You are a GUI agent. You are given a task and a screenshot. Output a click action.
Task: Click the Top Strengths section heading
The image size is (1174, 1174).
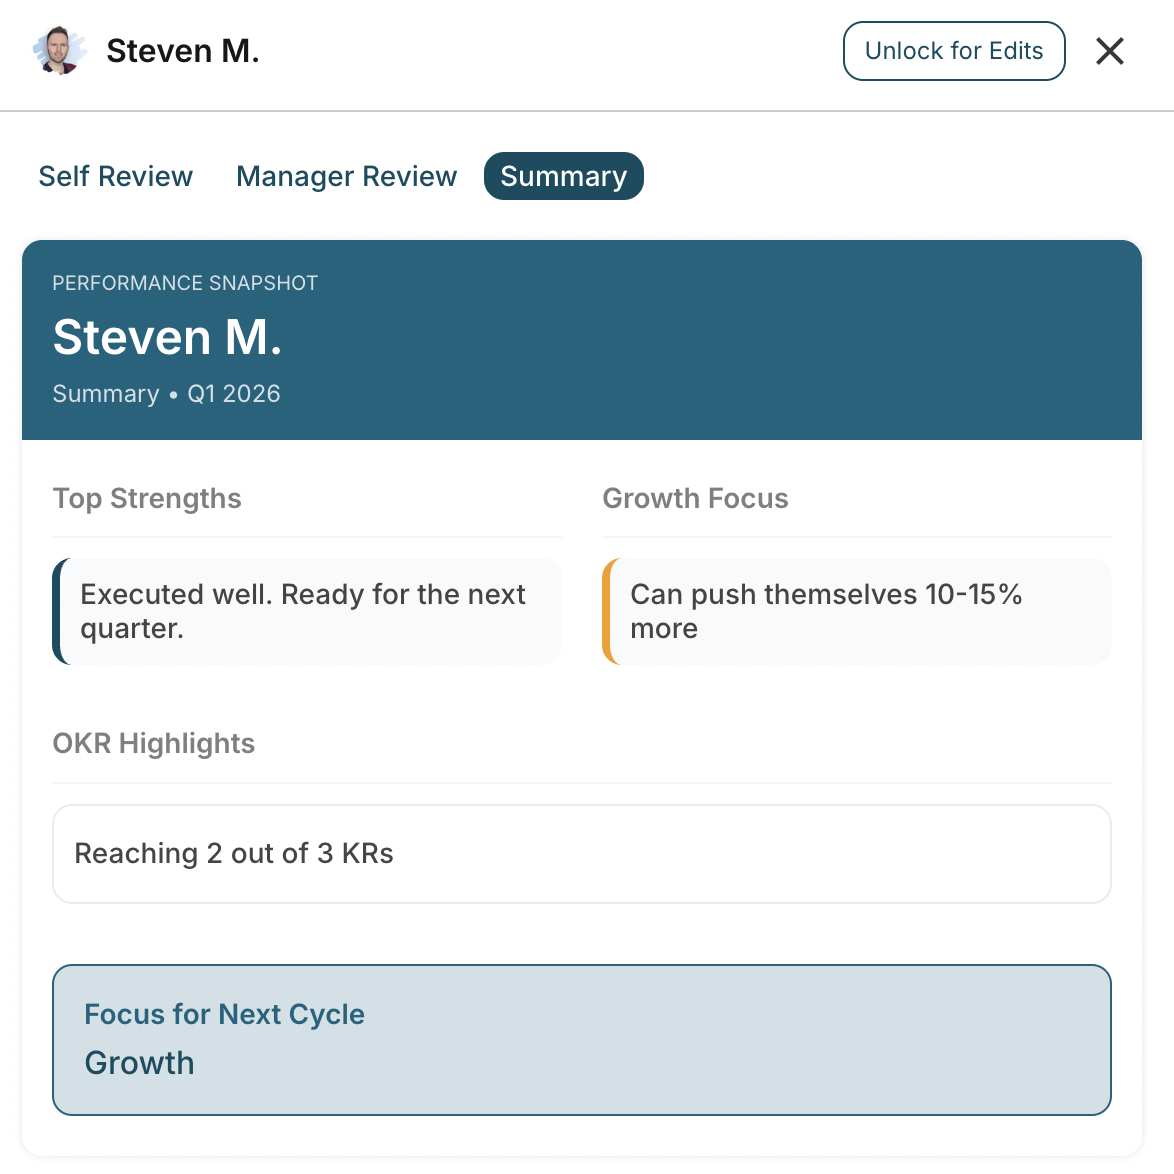pyautogui.click(x=147, y=498)
